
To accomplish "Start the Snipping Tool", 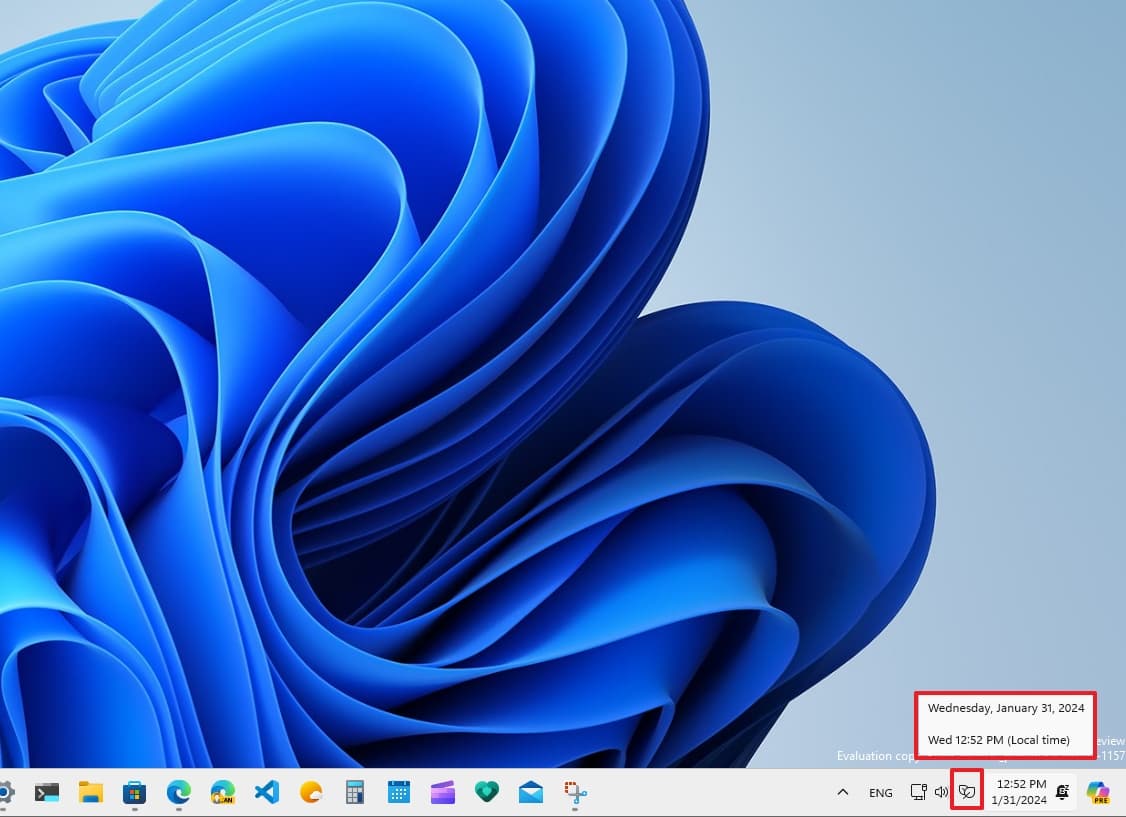I will [x=574, y=792].
